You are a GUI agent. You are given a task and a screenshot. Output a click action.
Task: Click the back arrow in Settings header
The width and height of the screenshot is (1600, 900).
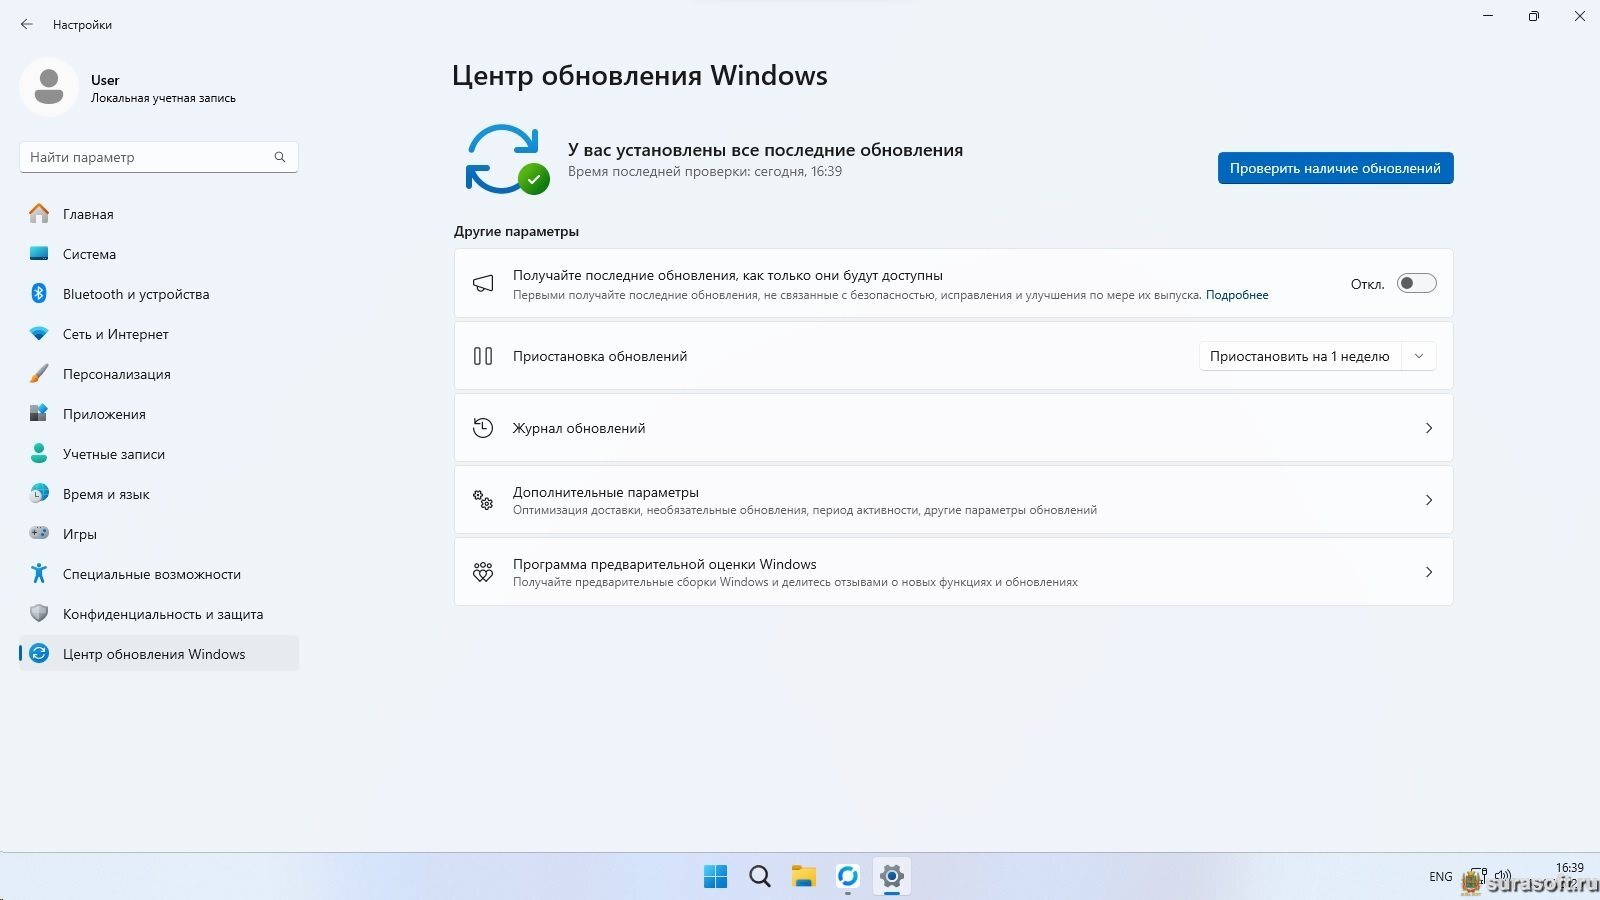pos(27,24)
